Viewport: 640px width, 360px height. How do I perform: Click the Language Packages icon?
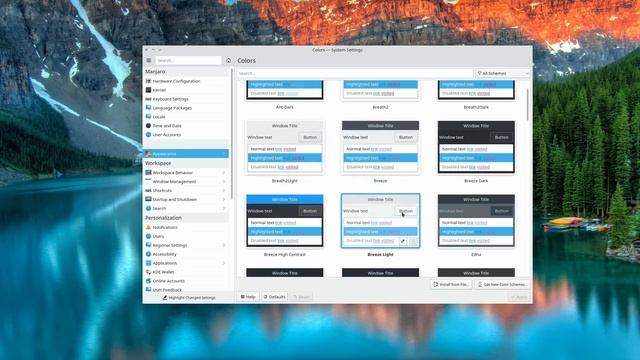point(148,108)
